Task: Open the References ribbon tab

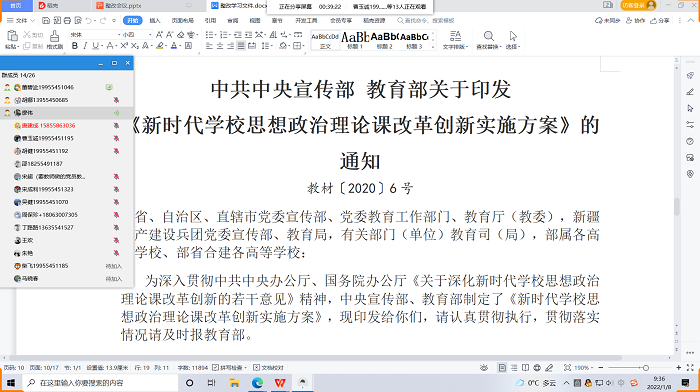Action: [x=210, y=21]
